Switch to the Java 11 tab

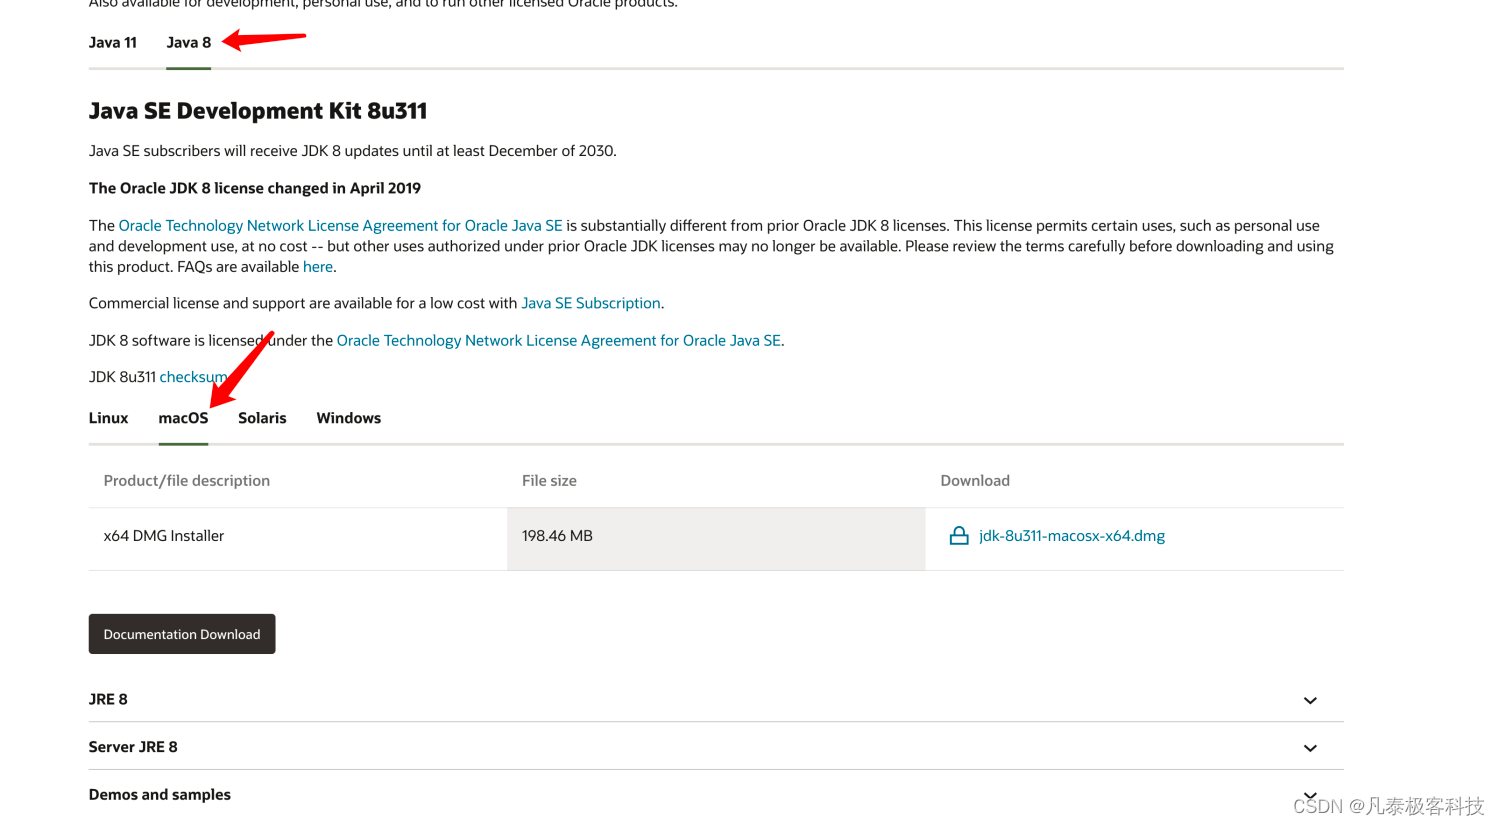tap(112, 43)
